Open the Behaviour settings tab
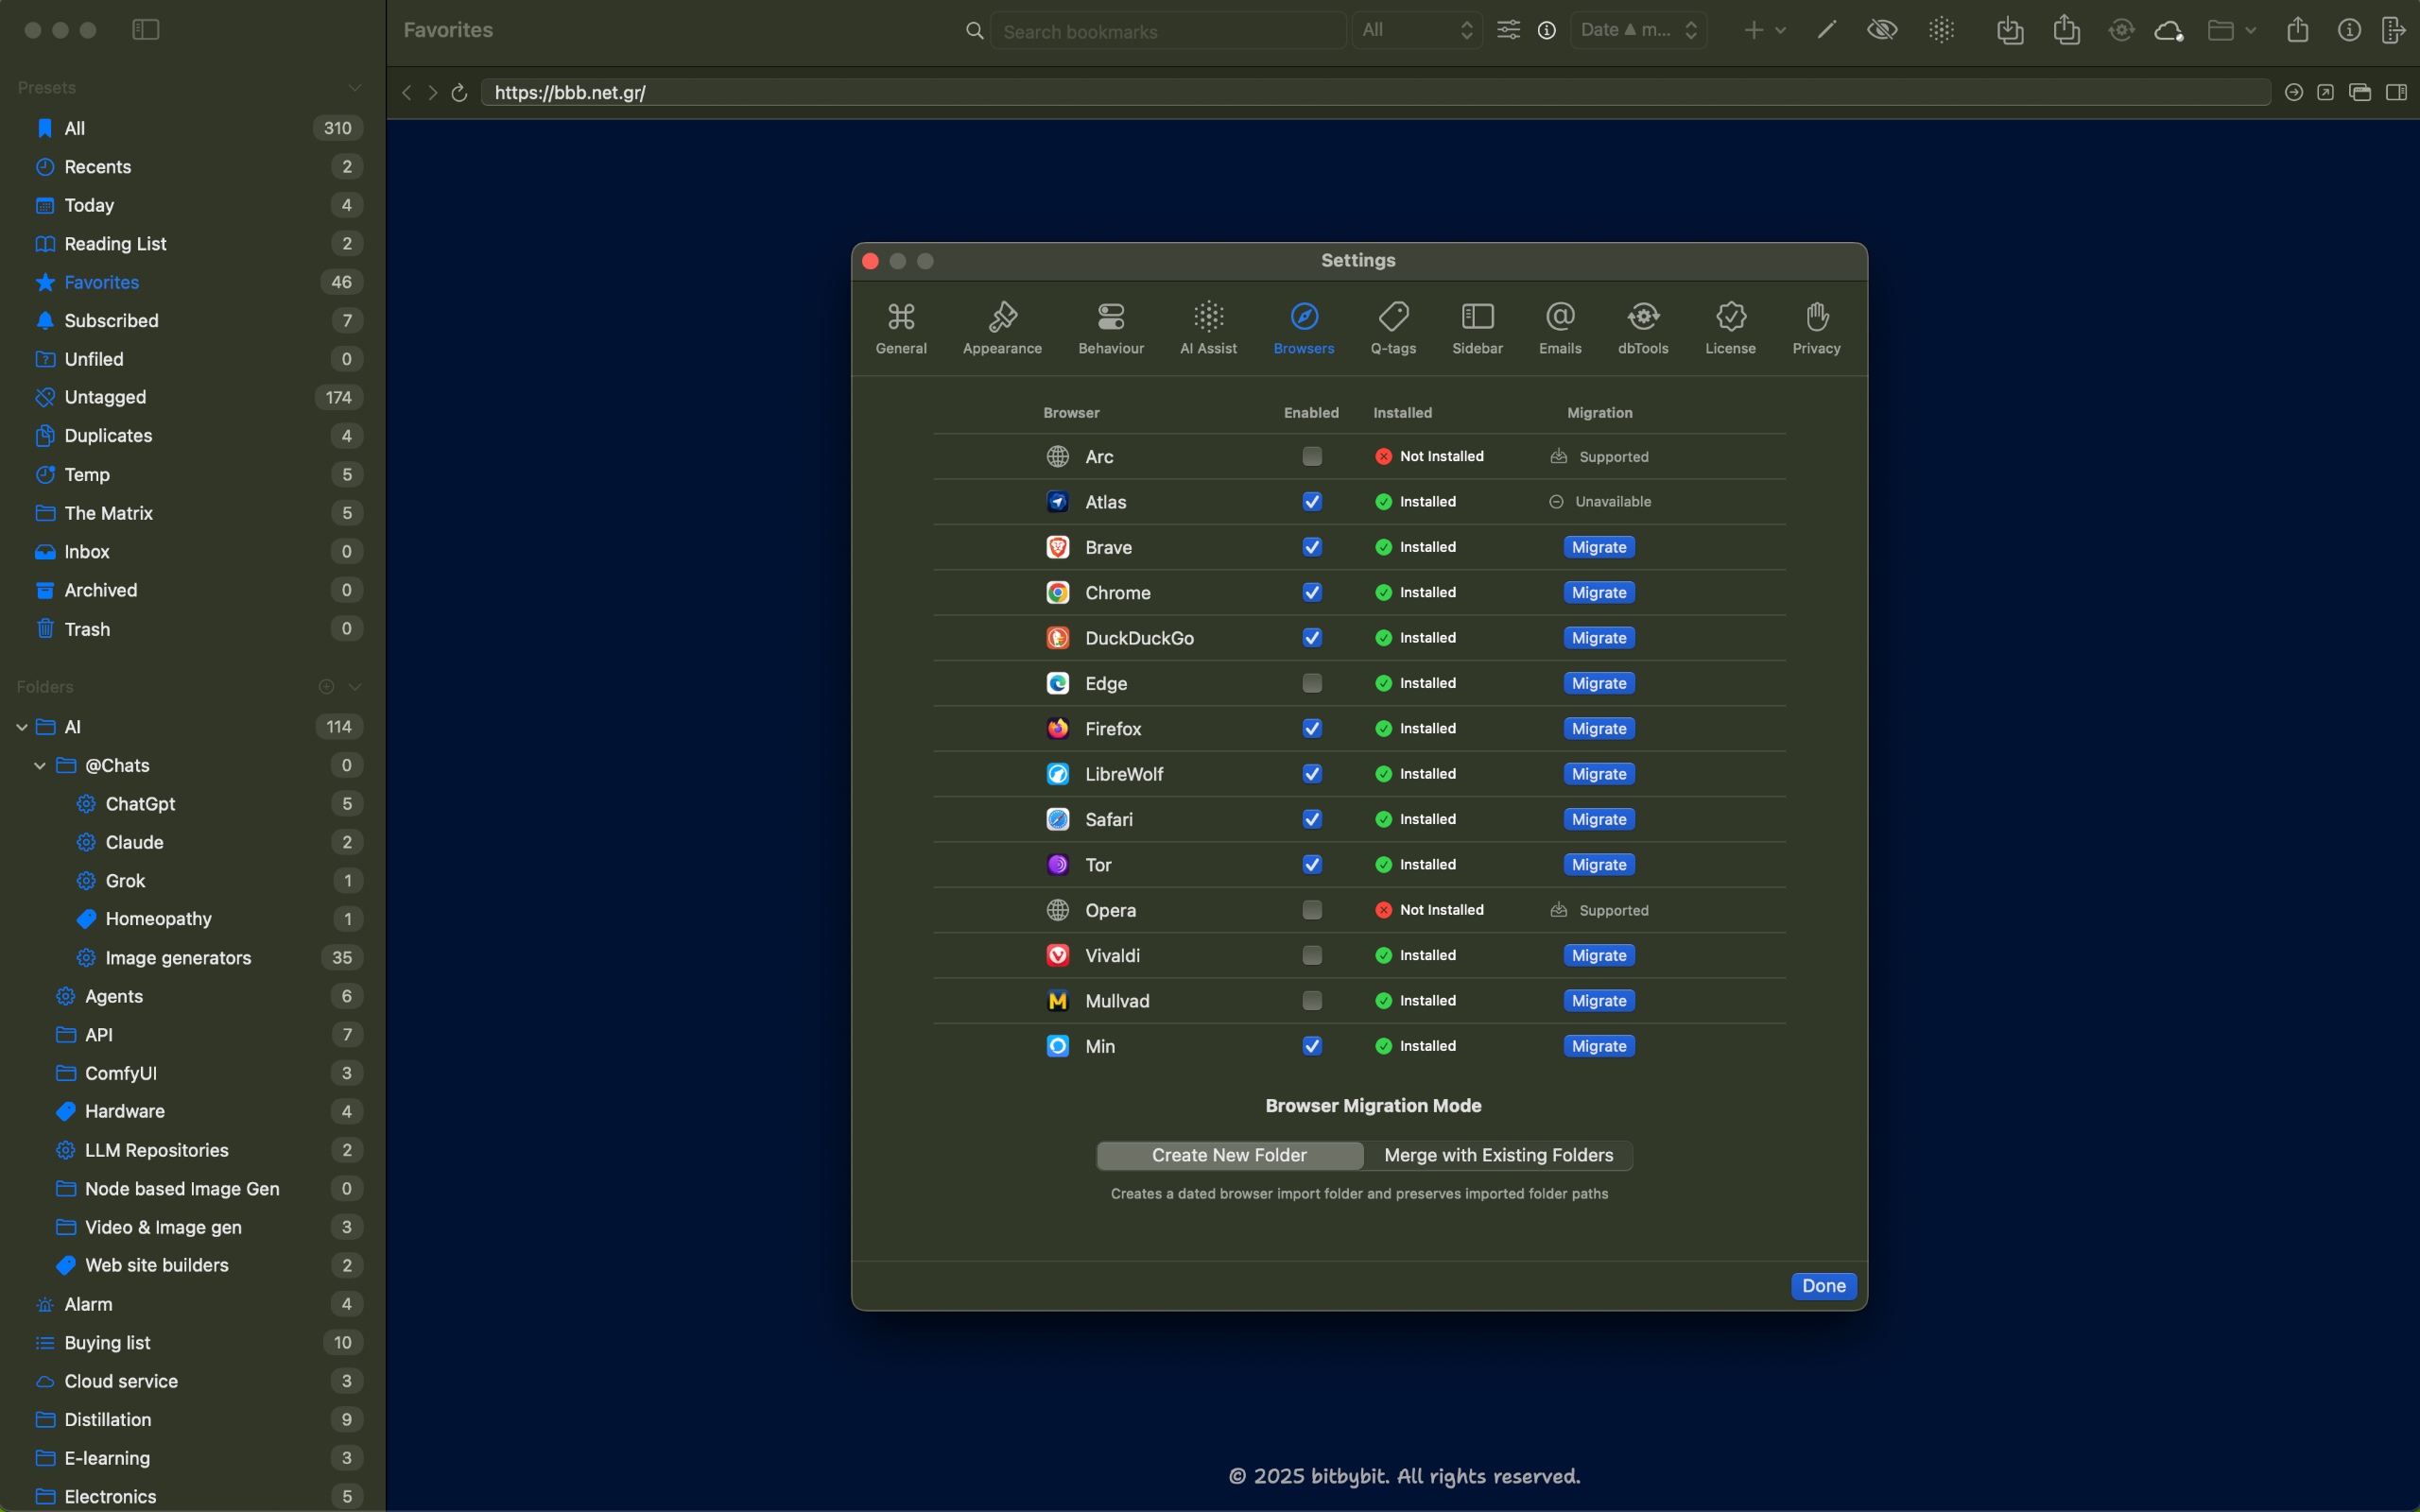 (1111, 328)
